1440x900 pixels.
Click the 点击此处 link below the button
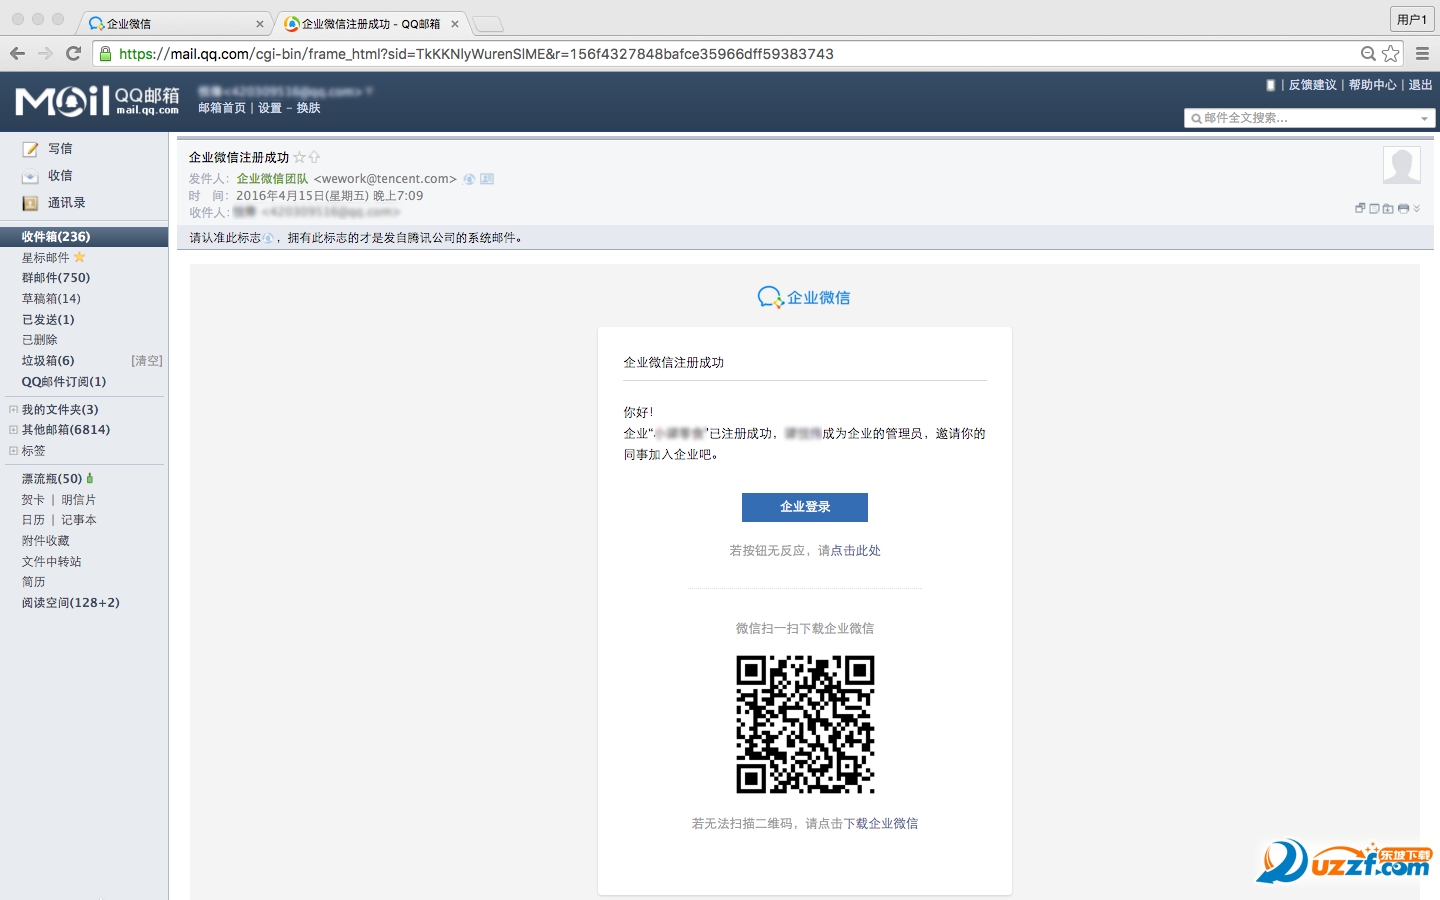pos(856,551)
